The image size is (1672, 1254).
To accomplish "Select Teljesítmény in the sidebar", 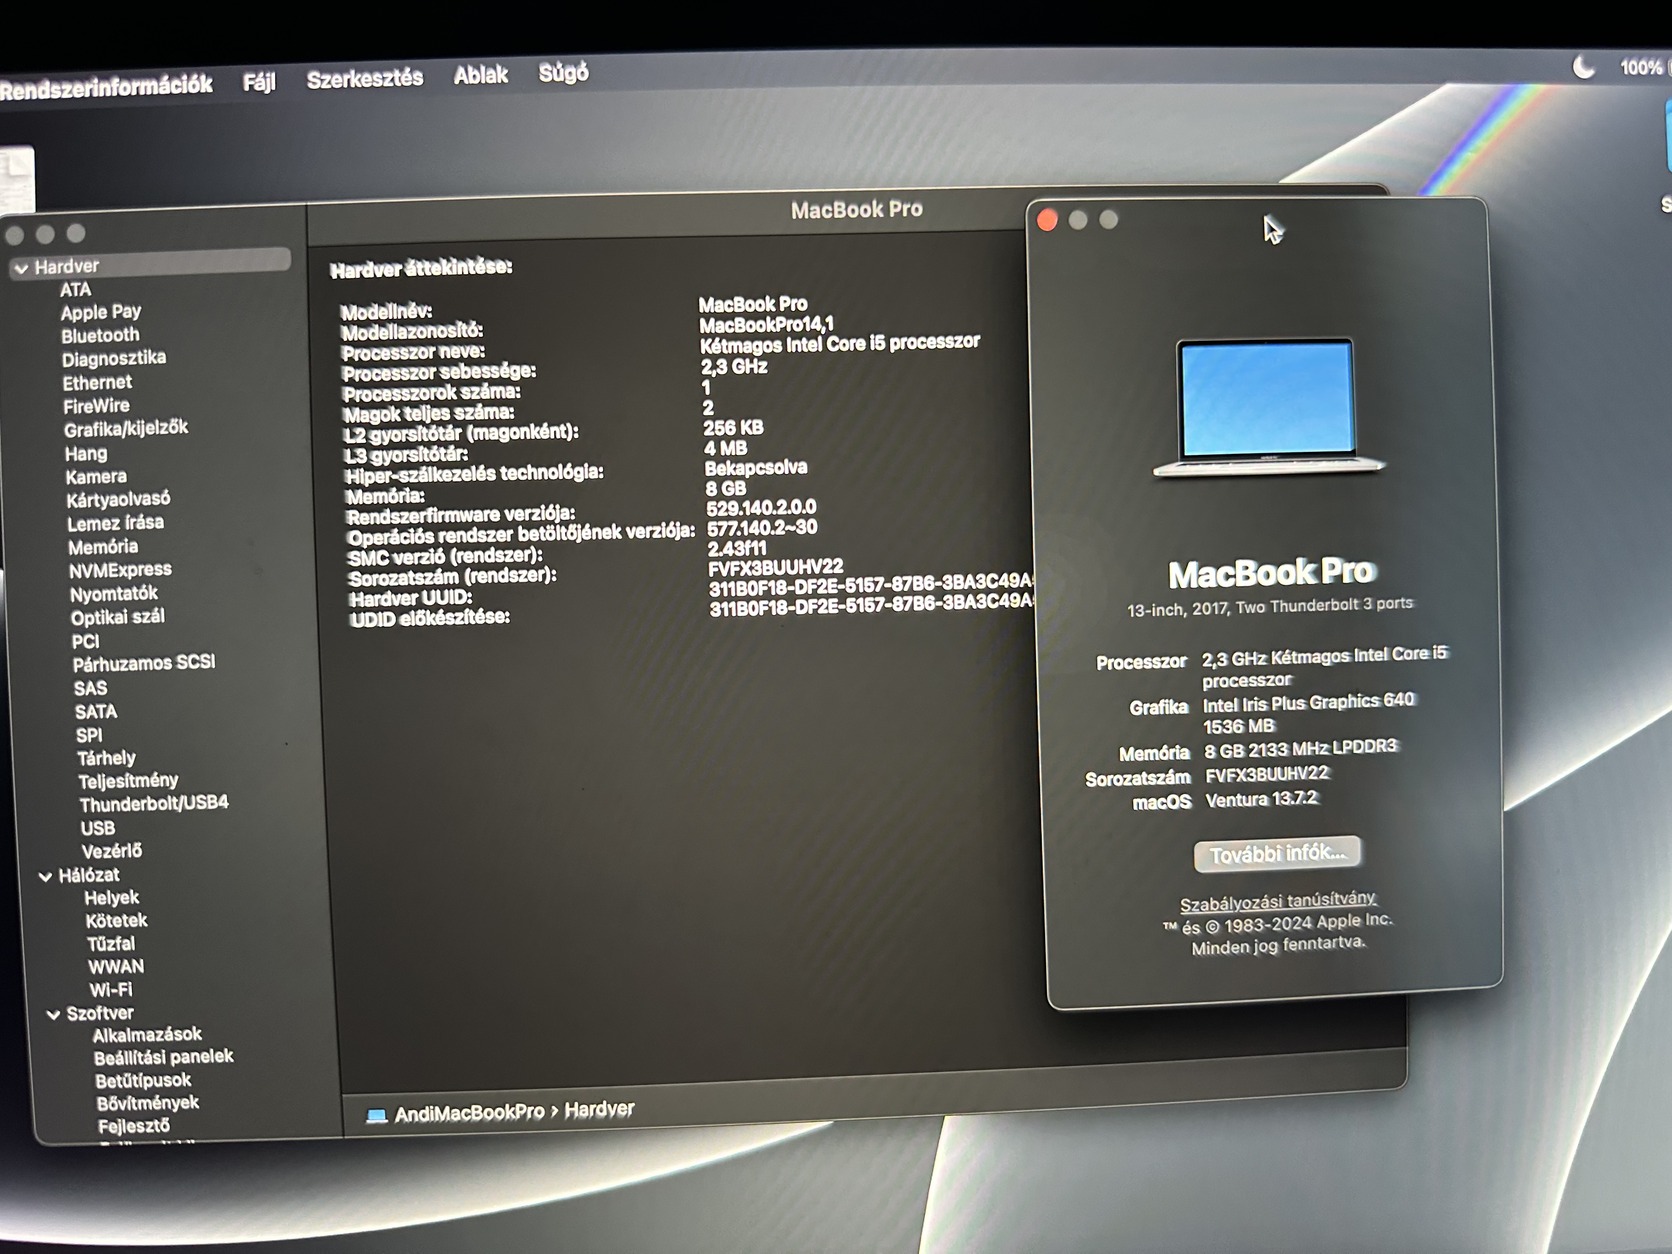I will click(x=128, y=781).
